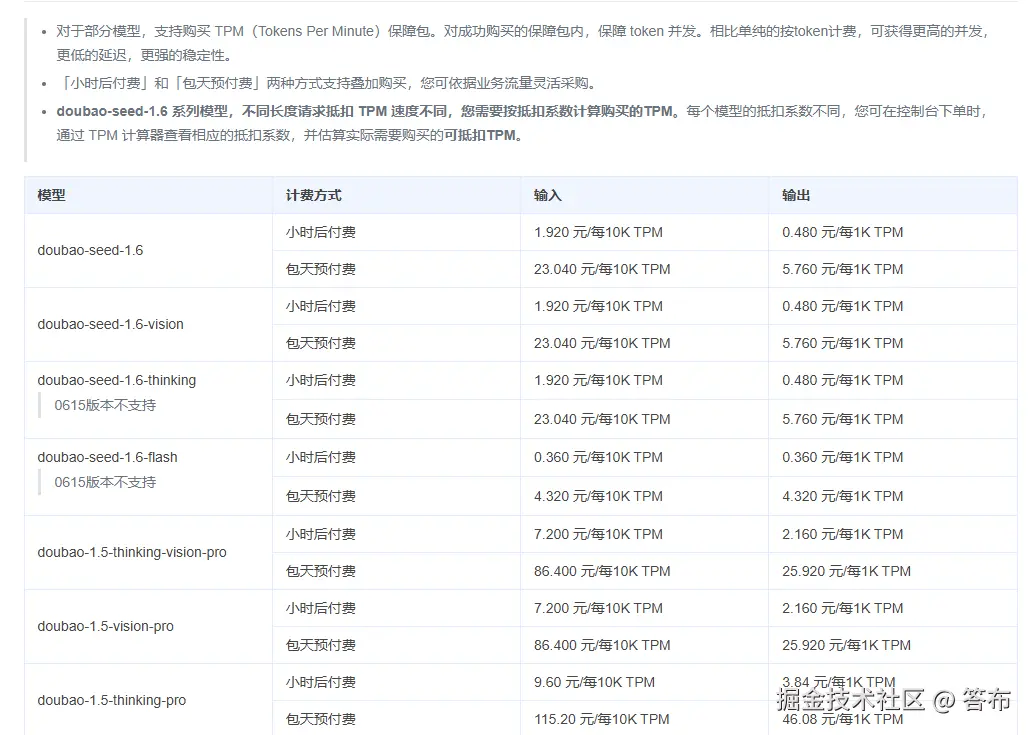Click 小时后付费 in the doubao-seed-1.6-thinking row
The image size is (1033, 735).
(321, 381)
